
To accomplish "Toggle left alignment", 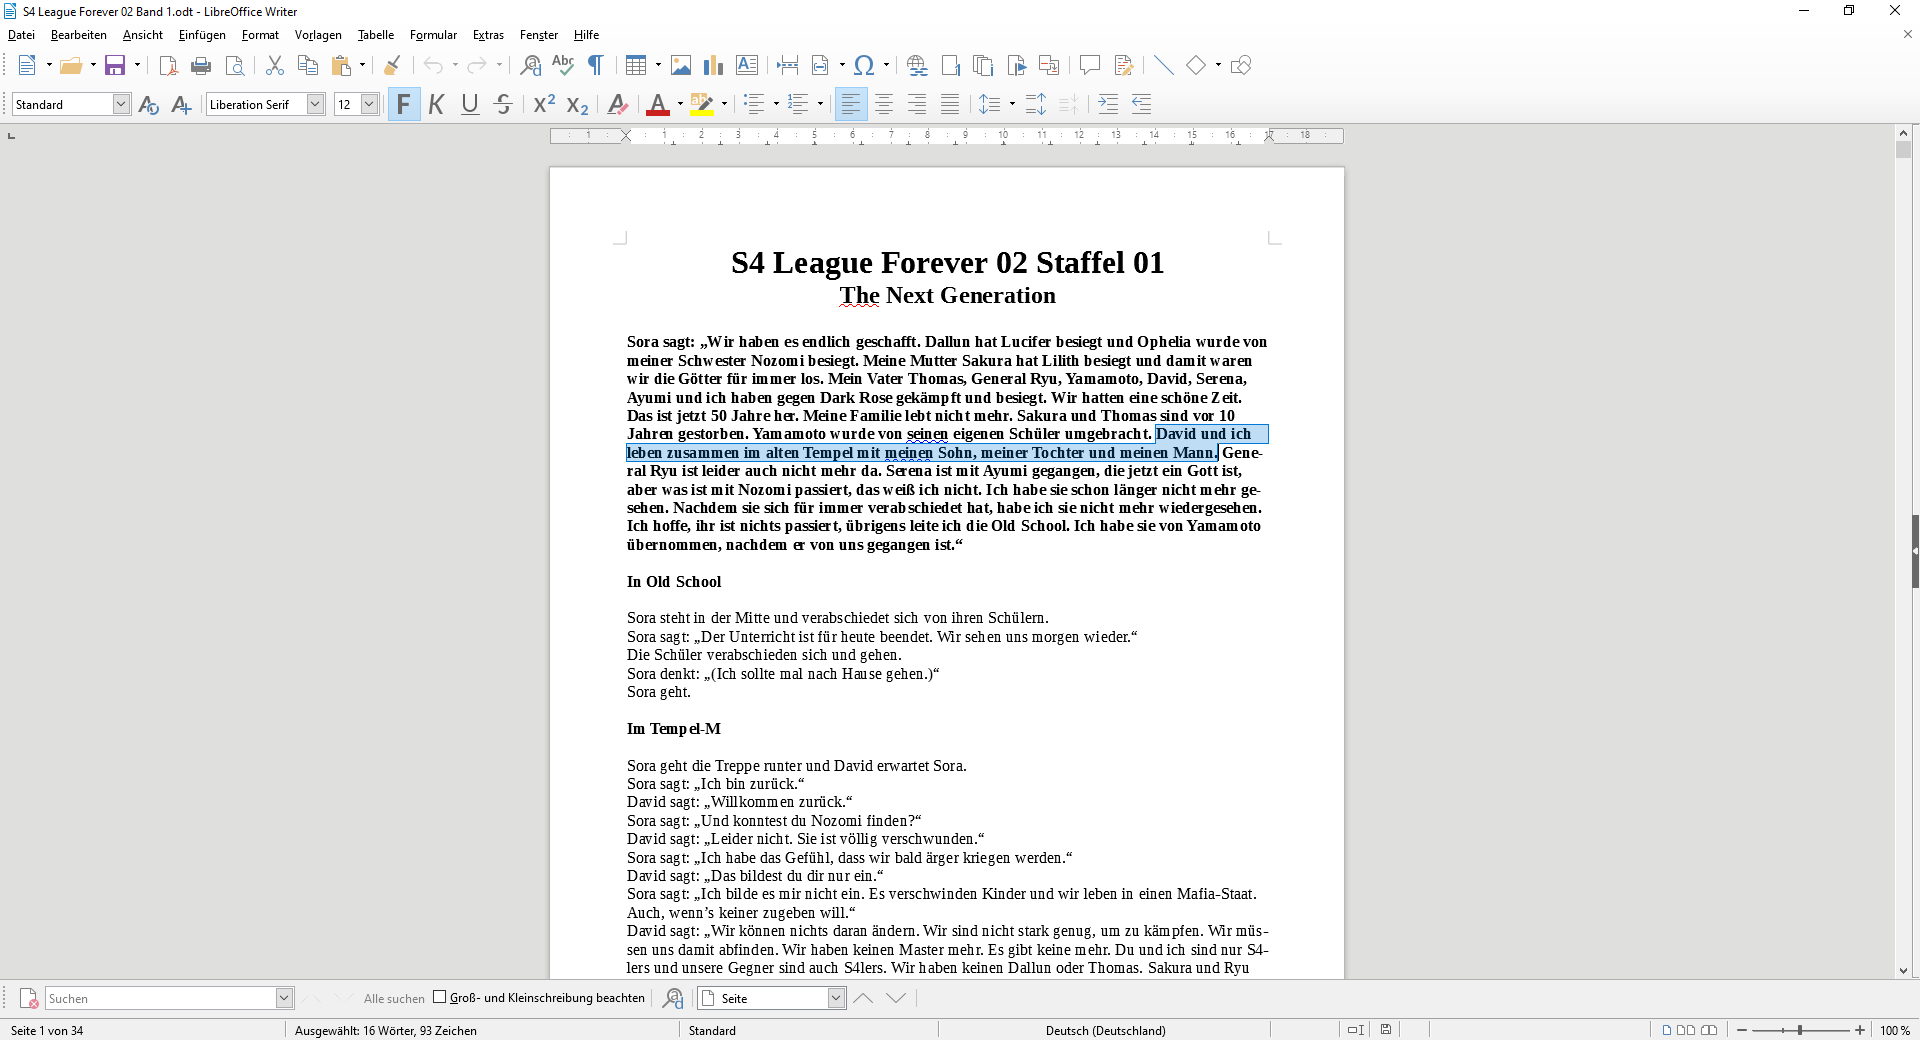I will [851, 104].
